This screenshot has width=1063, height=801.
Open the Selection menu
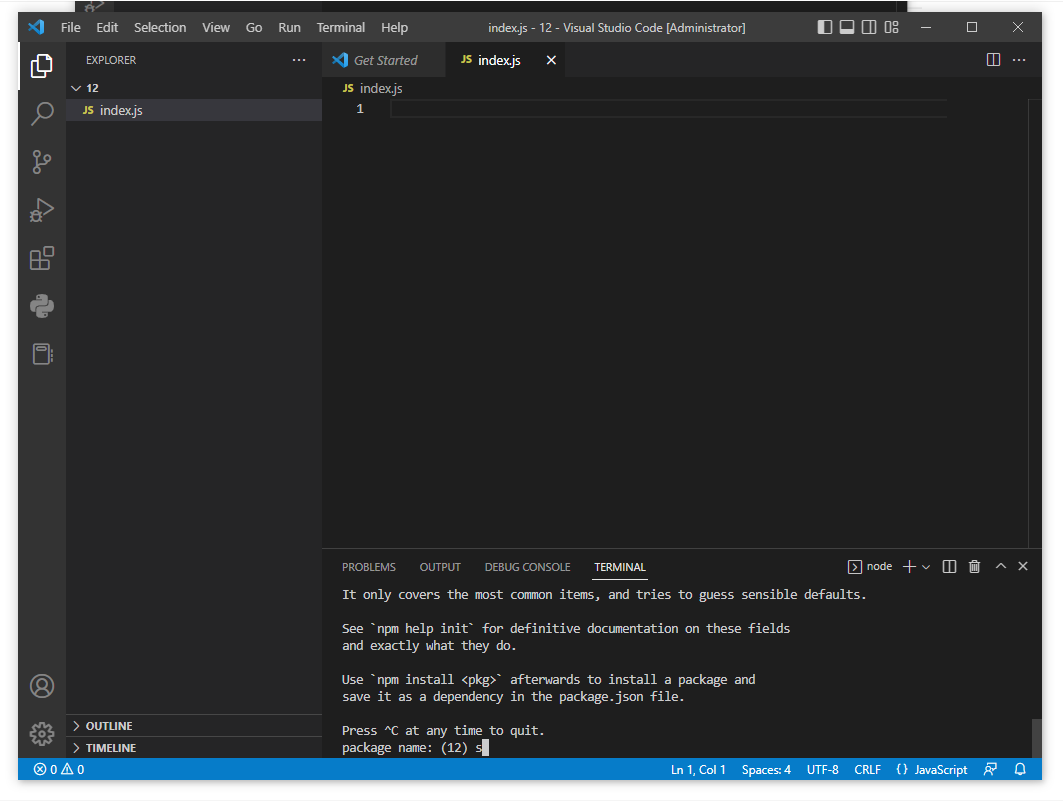[x=160, y=27]
